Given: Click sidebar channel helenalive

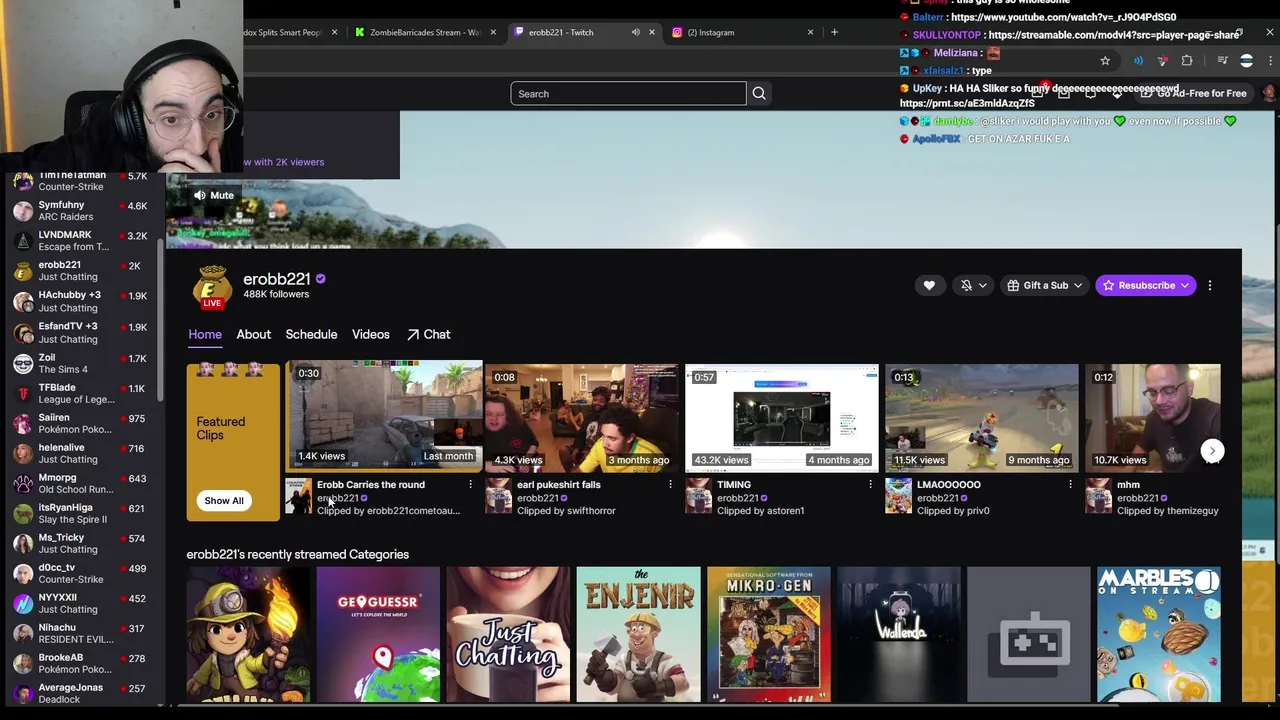Looking at the screenshot, I should click(82, 453).
